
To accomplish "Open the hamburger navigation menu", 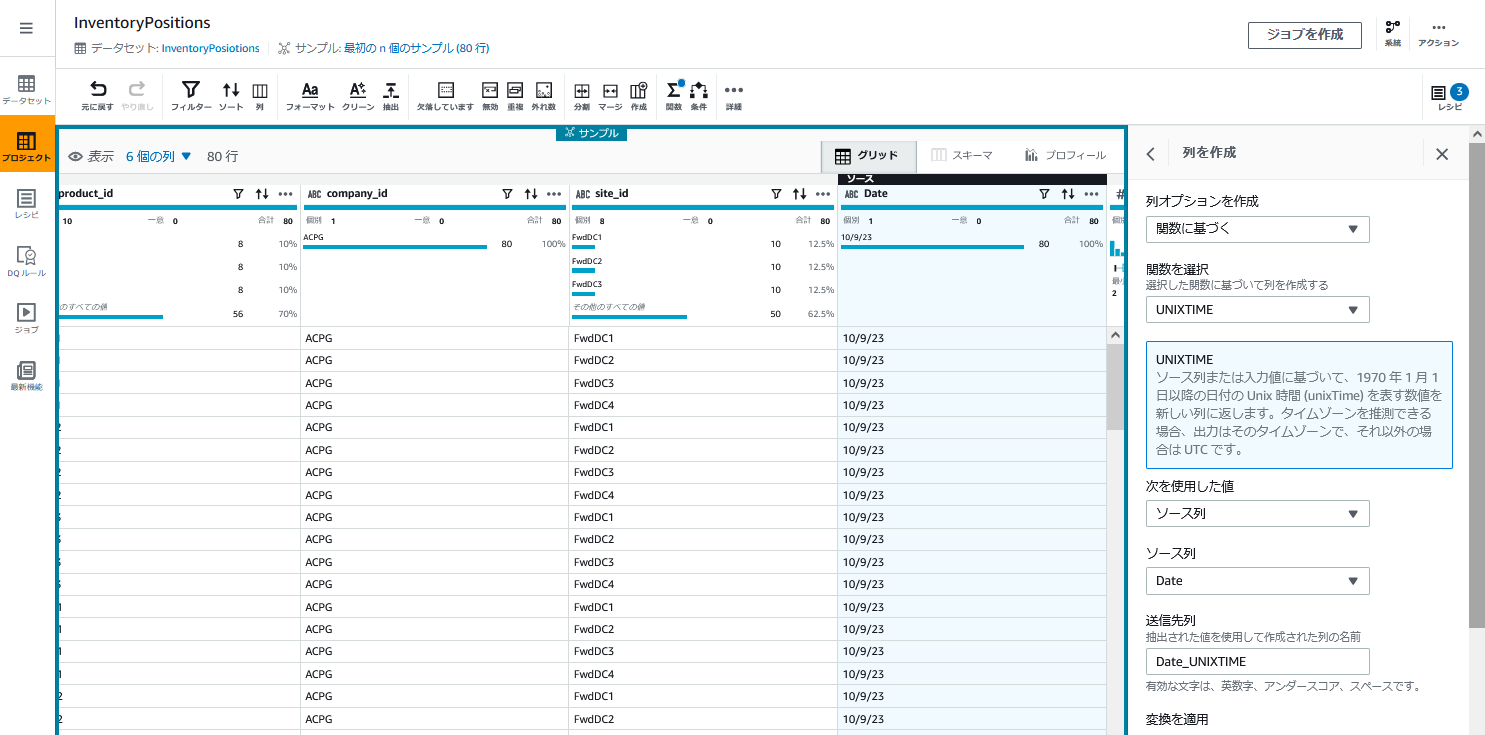I will 26,28.
